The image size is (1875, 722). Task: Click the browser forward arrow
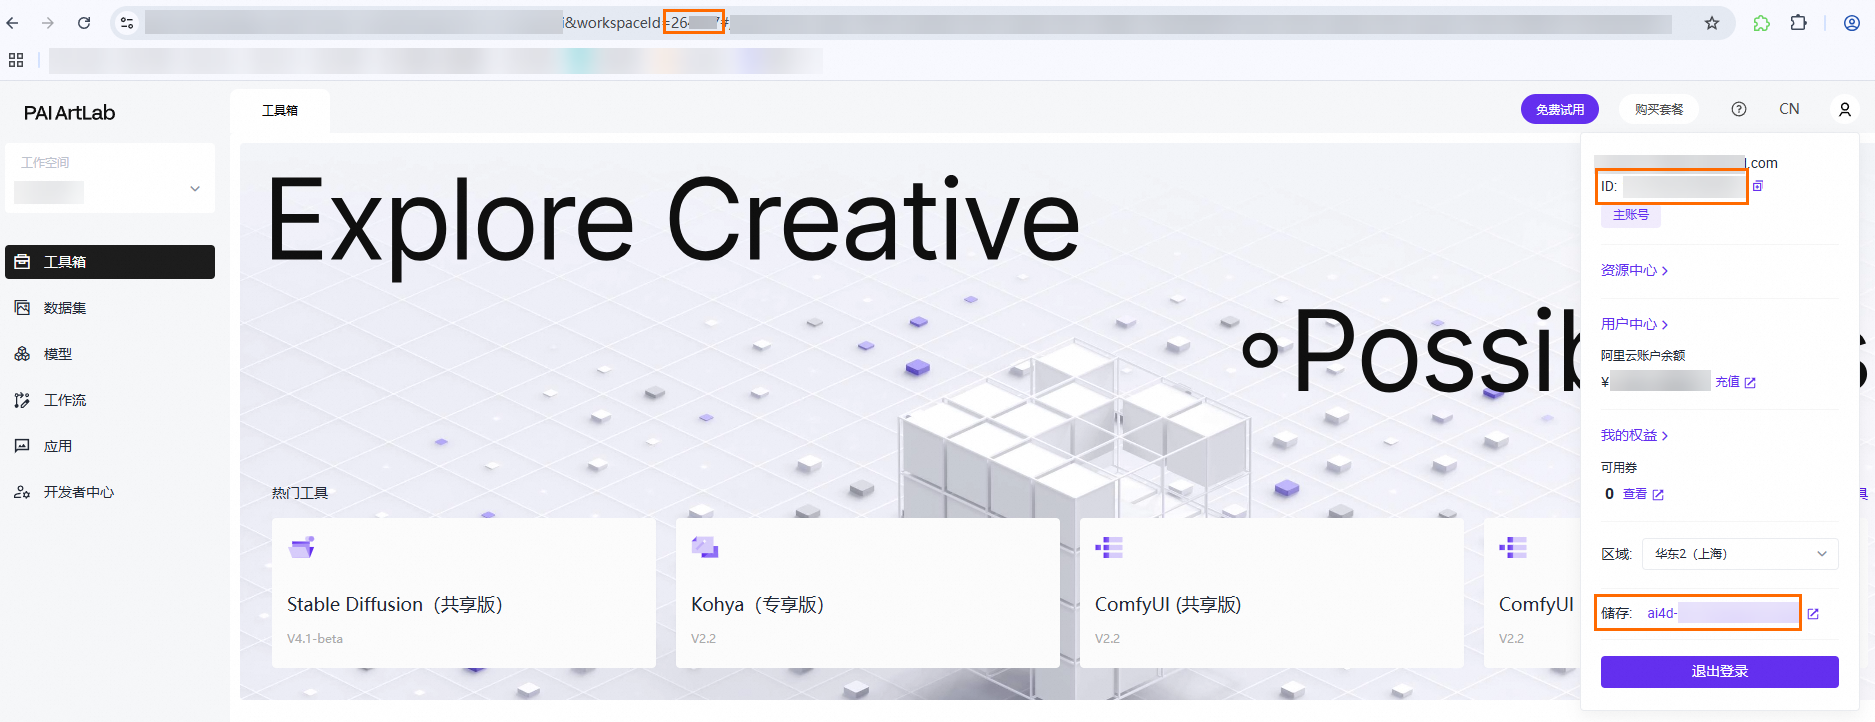(48, 22)
